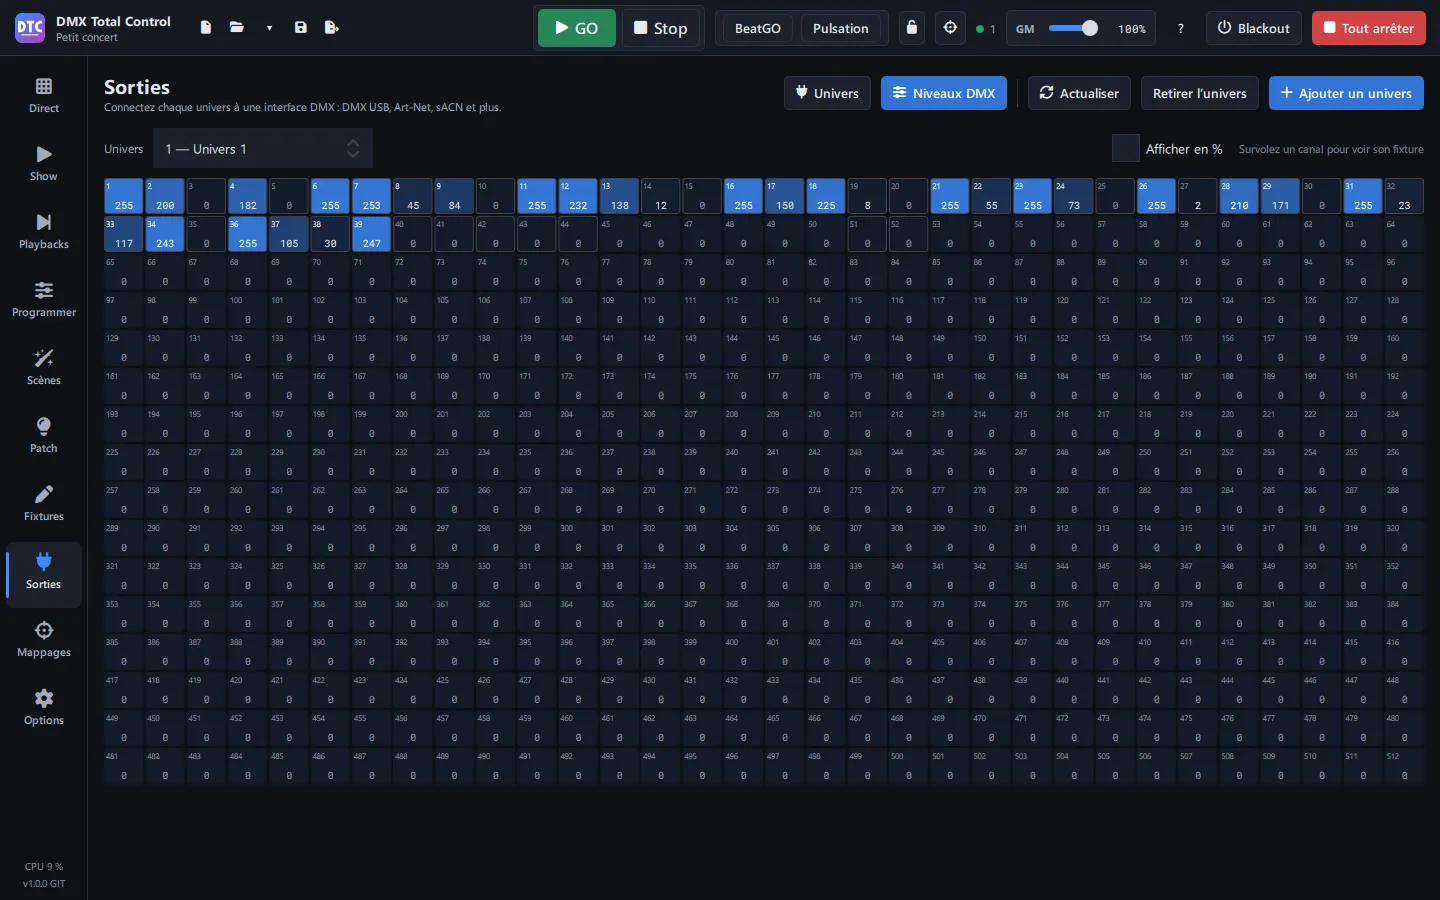
Task: Select DMX channel 1 cell showing 255
Action: click(x=124, y=196)
